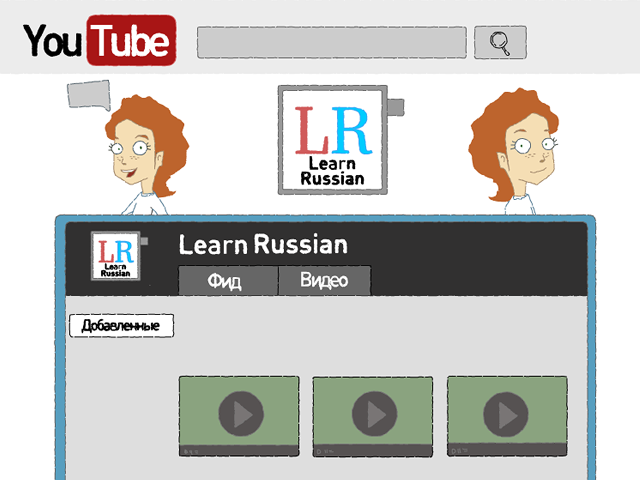Switch to the Видео tab
Viewport: 640px width, 480px height.
(x=324, y=280)
